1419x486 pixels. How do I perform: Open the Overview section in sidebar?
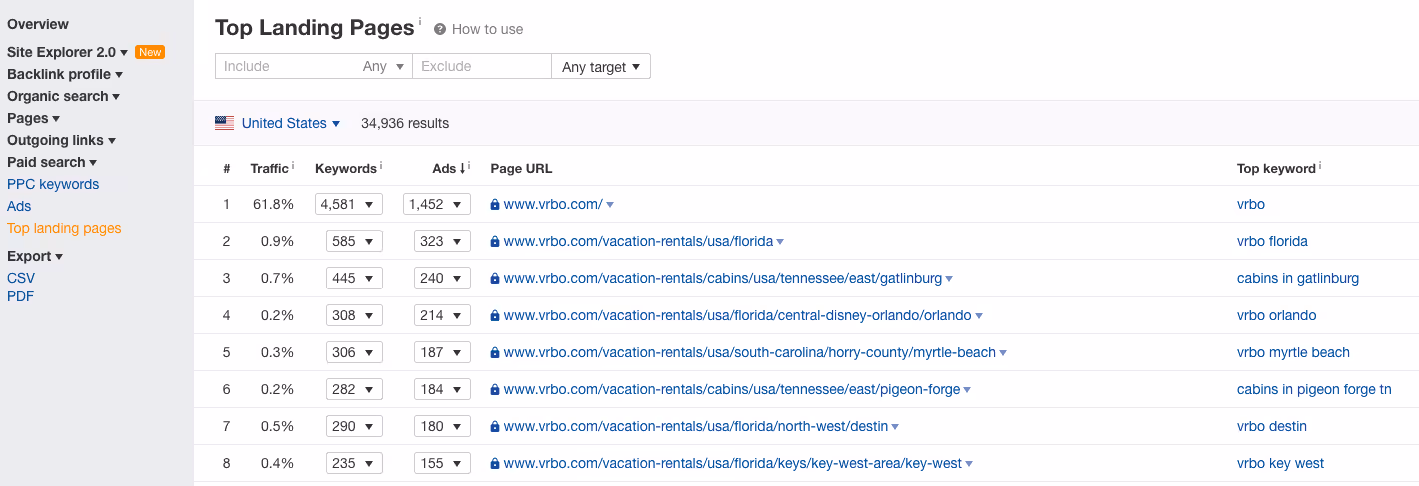tap(38, 24)
